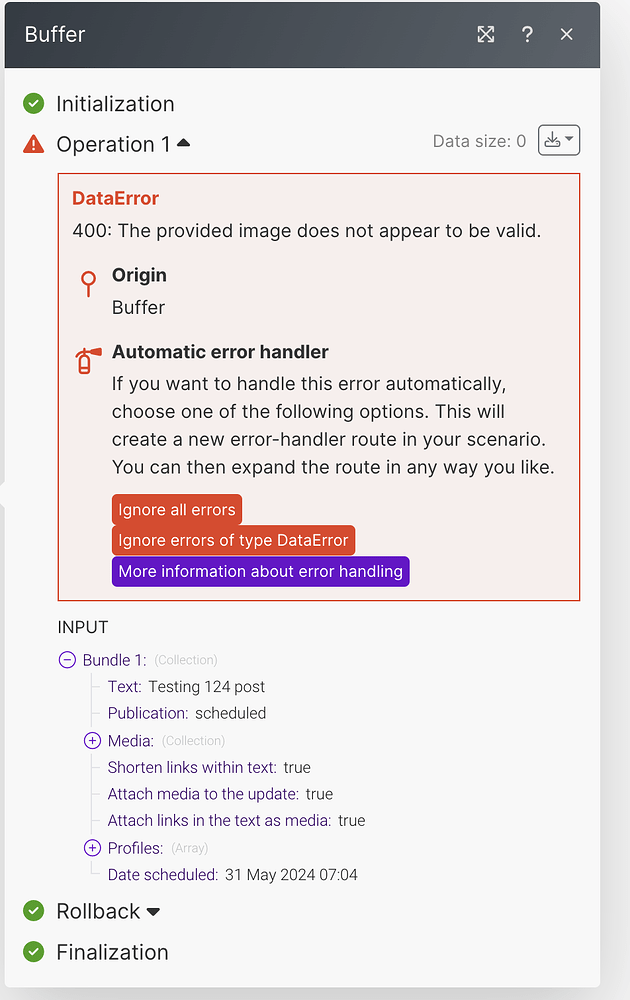Click the fire extinguisher error handler icon
The image size is (630, 1000).
89,360
